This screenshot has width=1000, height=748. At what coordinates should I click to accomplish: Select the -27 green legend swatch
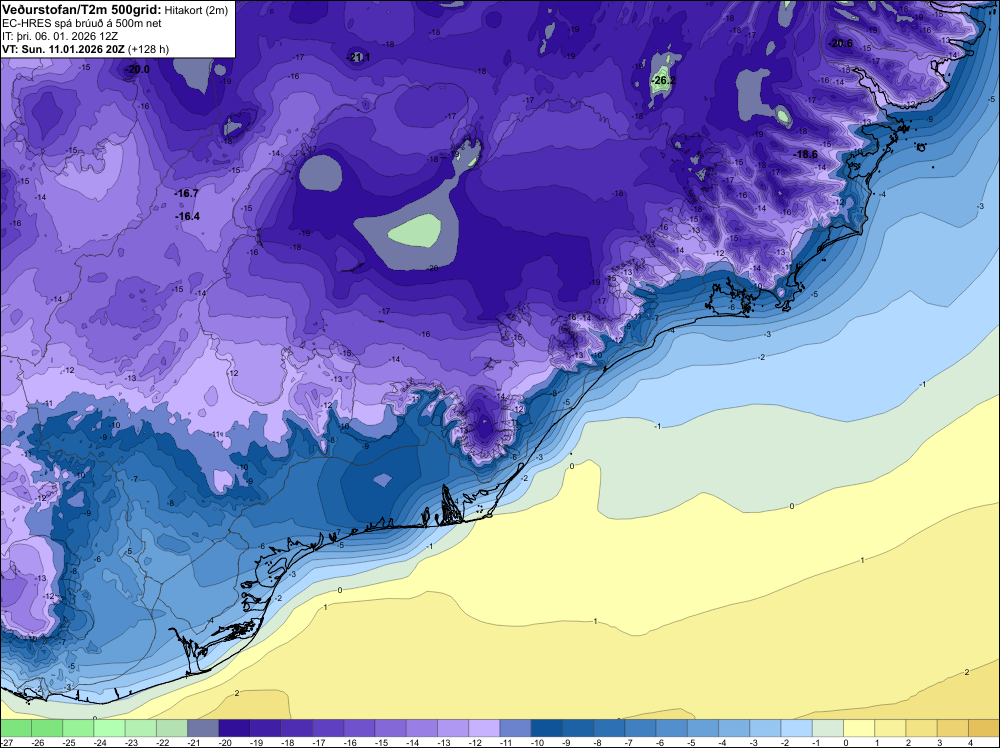coord(15,728)
